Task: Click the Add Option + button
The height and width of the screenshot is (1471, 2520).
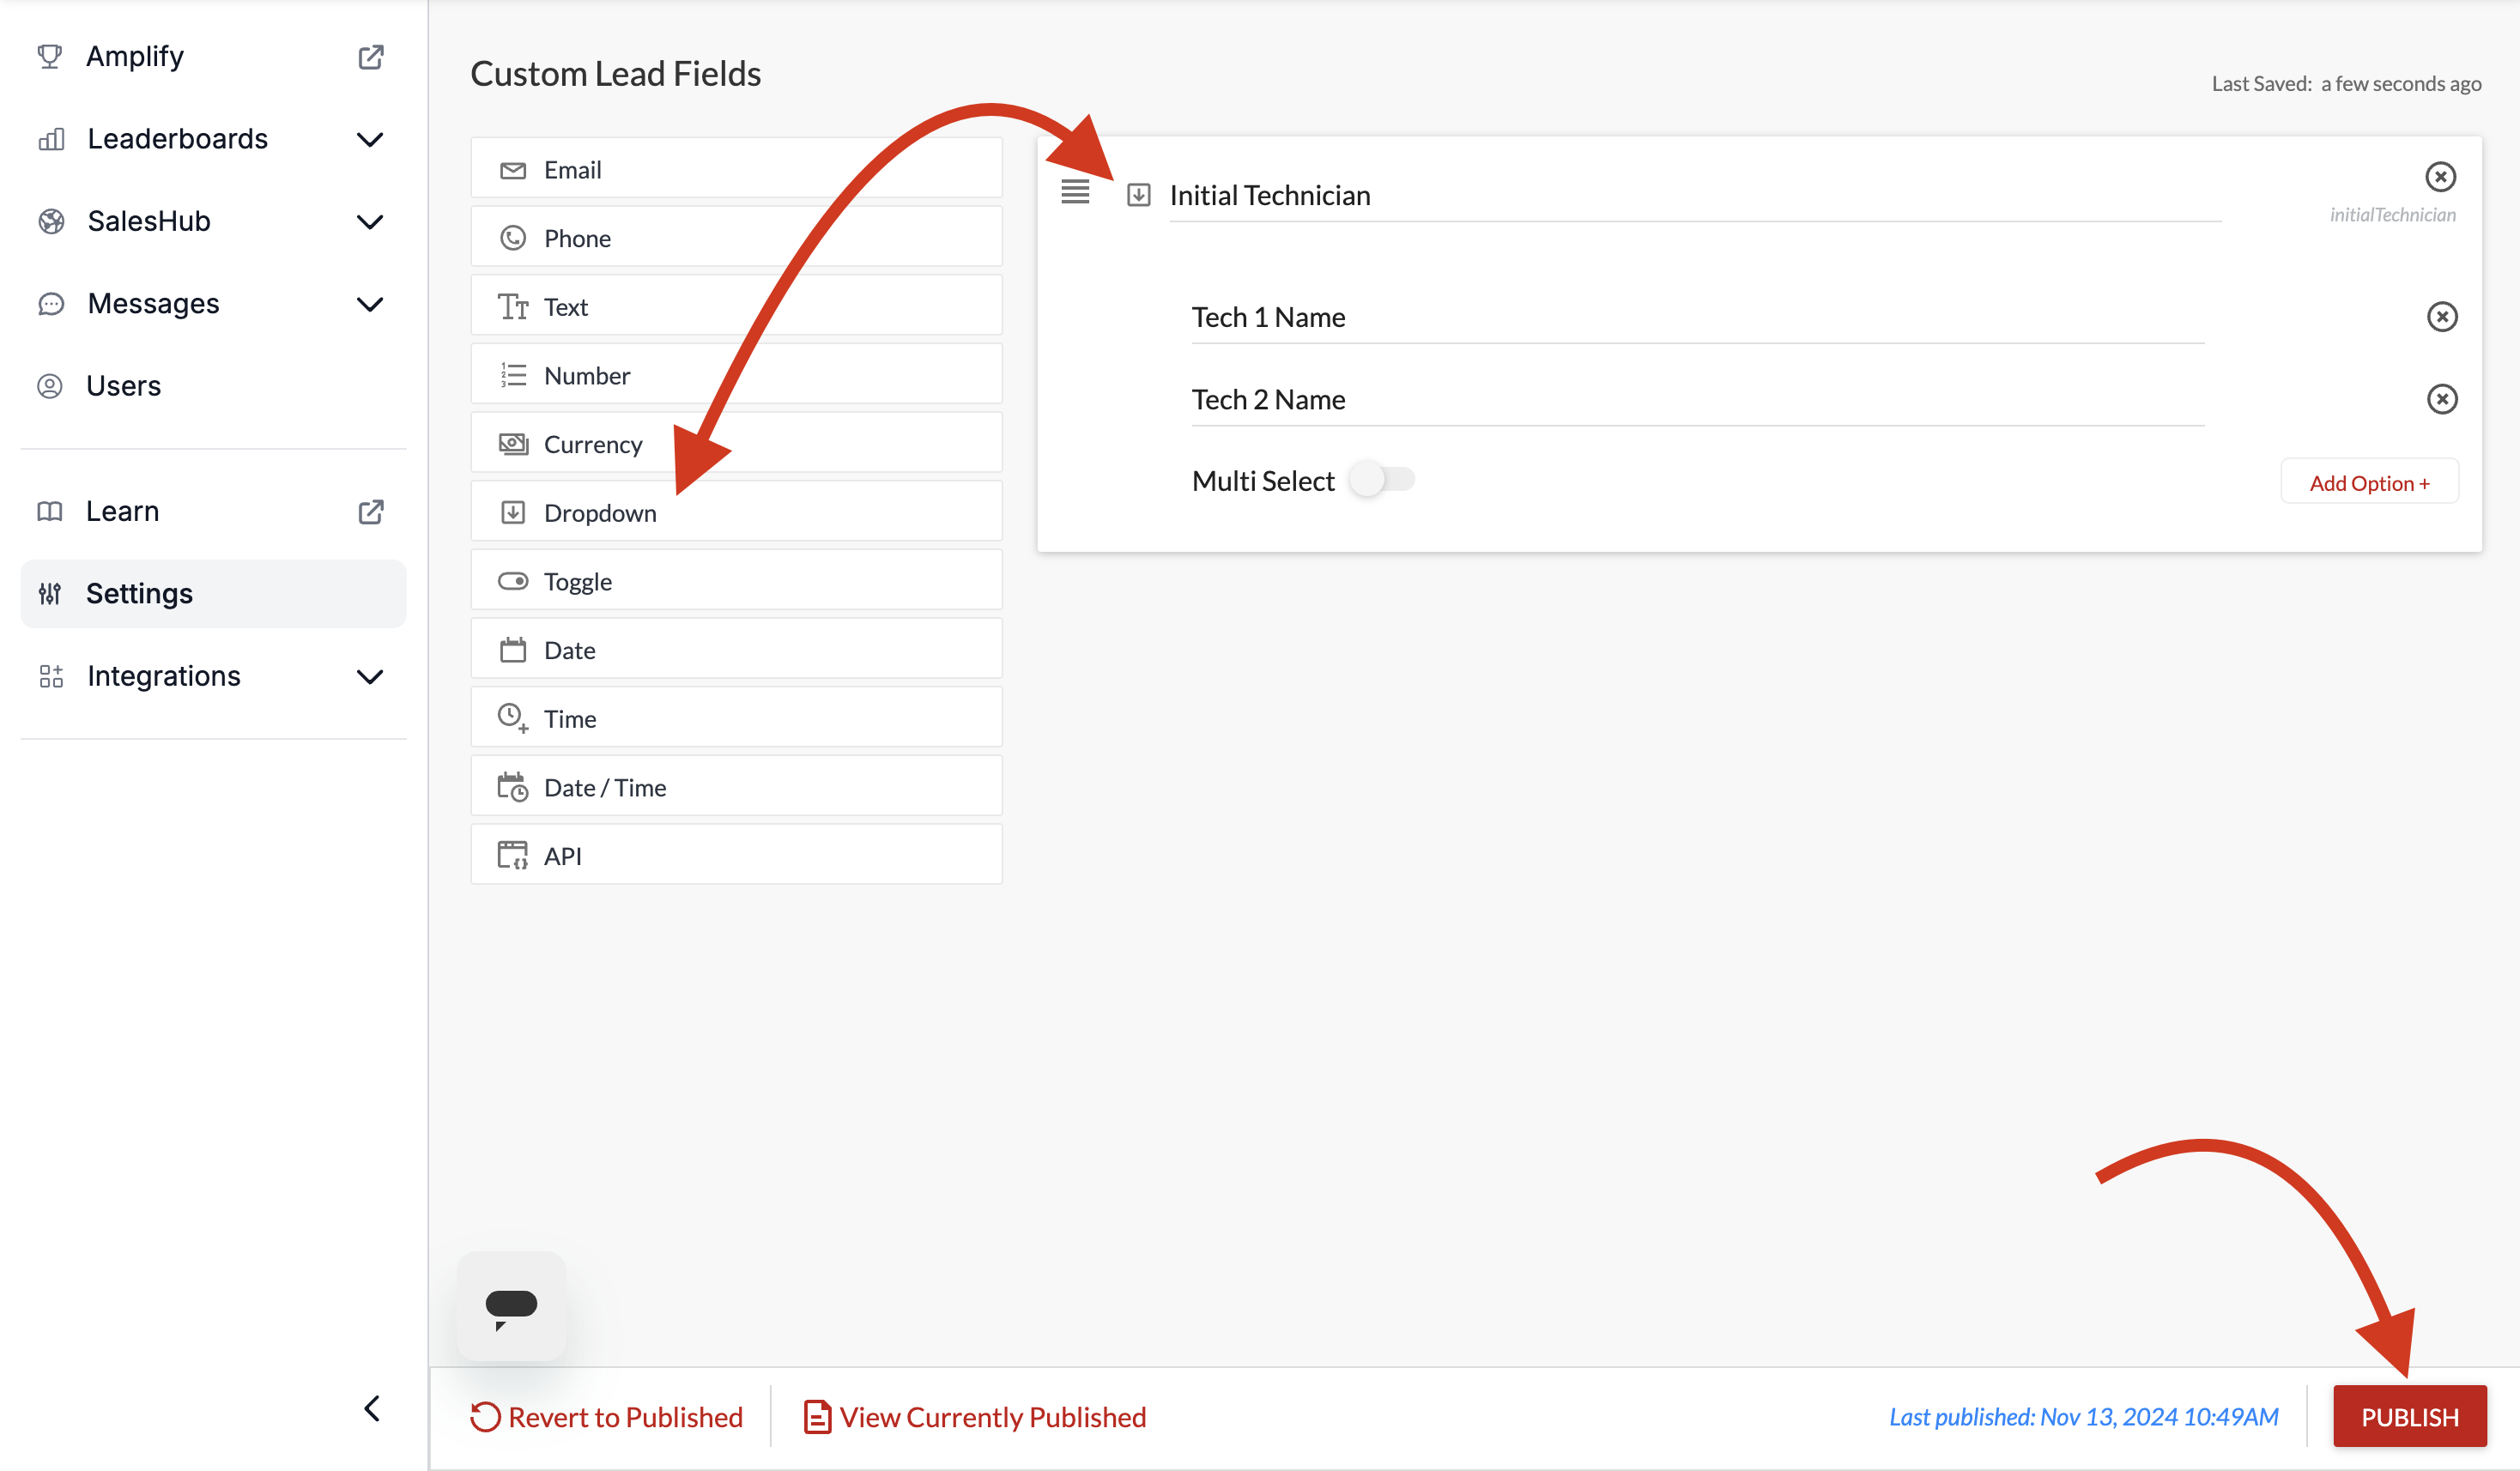Action: point(2369,482)
